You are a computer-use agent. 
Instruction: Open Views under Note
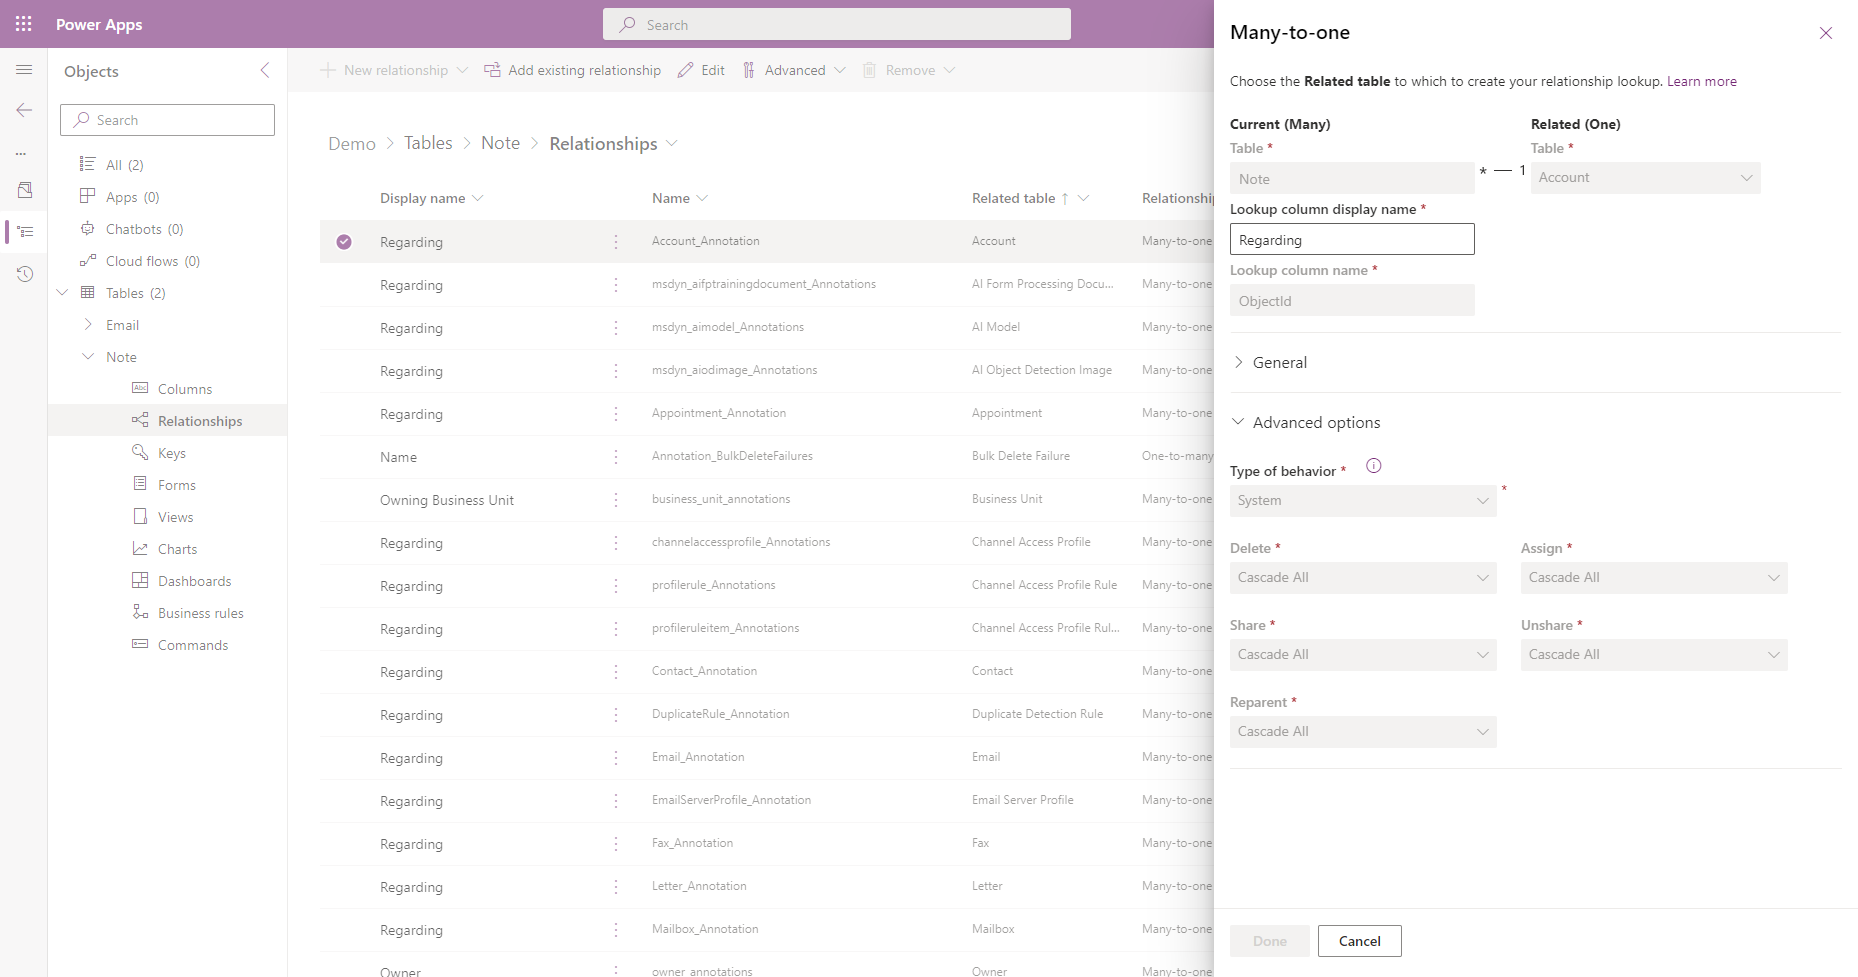pyautogui.click(x=176, y=517)
